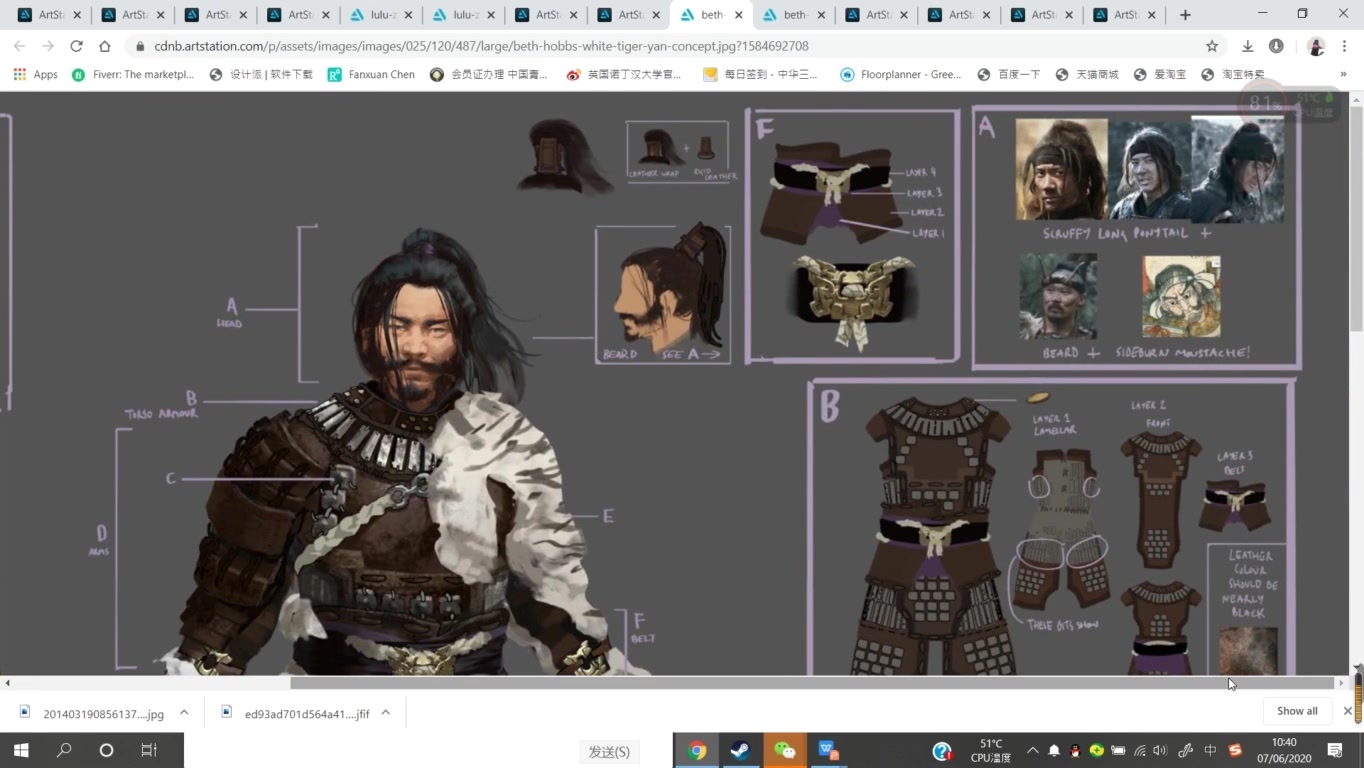This screenshot has width=1364, height=768.
Task: Expand options for ed93ad701d564a41 jfif download
Action: pyautogui.click(x=386, y=712)
